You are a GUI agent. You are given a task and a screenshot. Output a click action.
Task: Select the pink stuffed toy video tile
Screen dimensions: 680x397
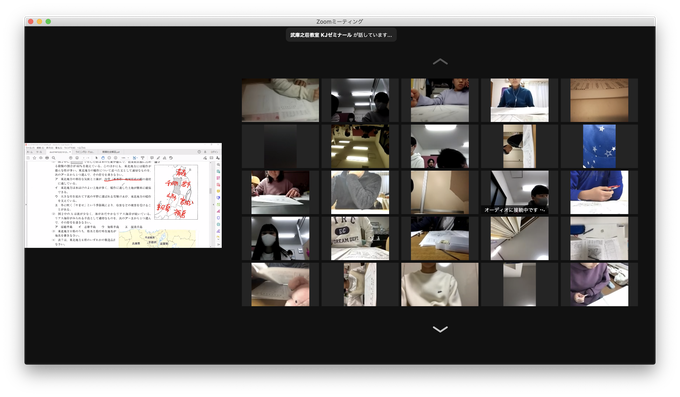click(x=280, y=284)
